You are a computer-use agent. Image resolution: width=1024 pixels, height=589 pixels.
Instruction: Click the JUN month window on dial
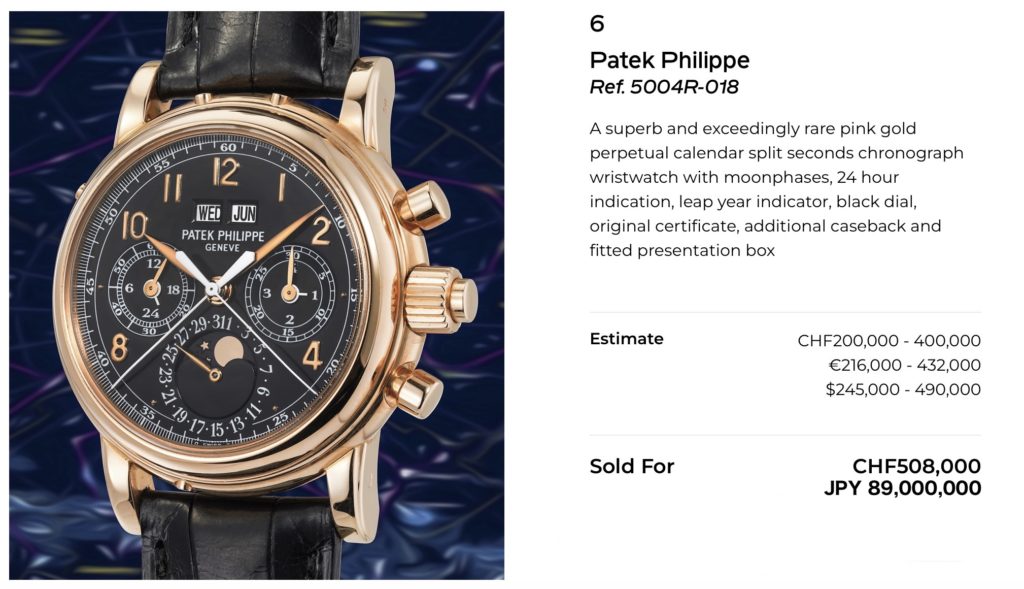tap(244, 213)
